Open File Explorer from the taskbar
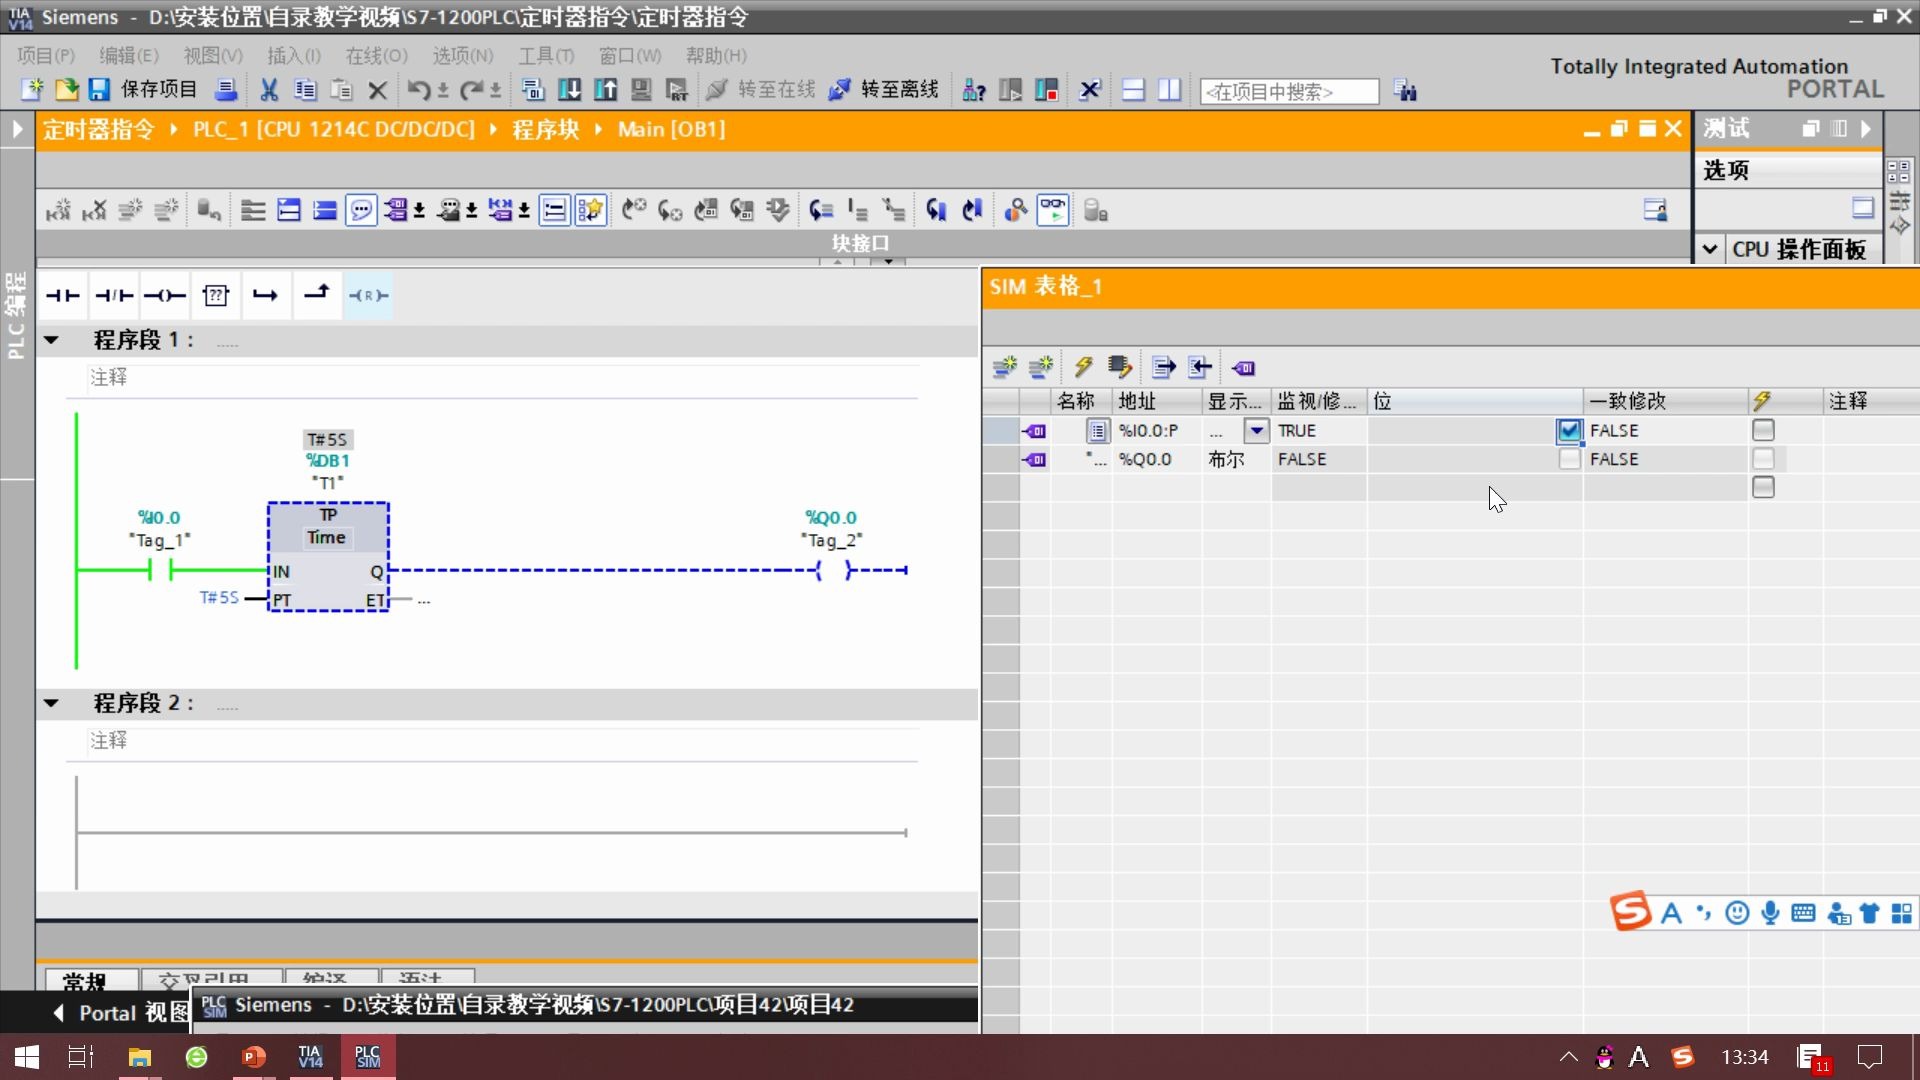 pyautogui.click(x=140, y=1057)
